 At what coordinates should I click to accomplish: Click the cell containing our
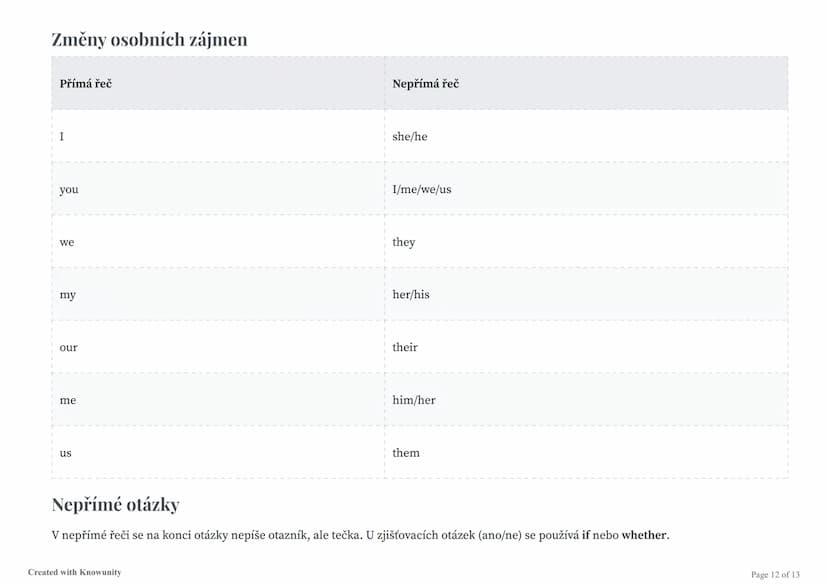[218, 347]
